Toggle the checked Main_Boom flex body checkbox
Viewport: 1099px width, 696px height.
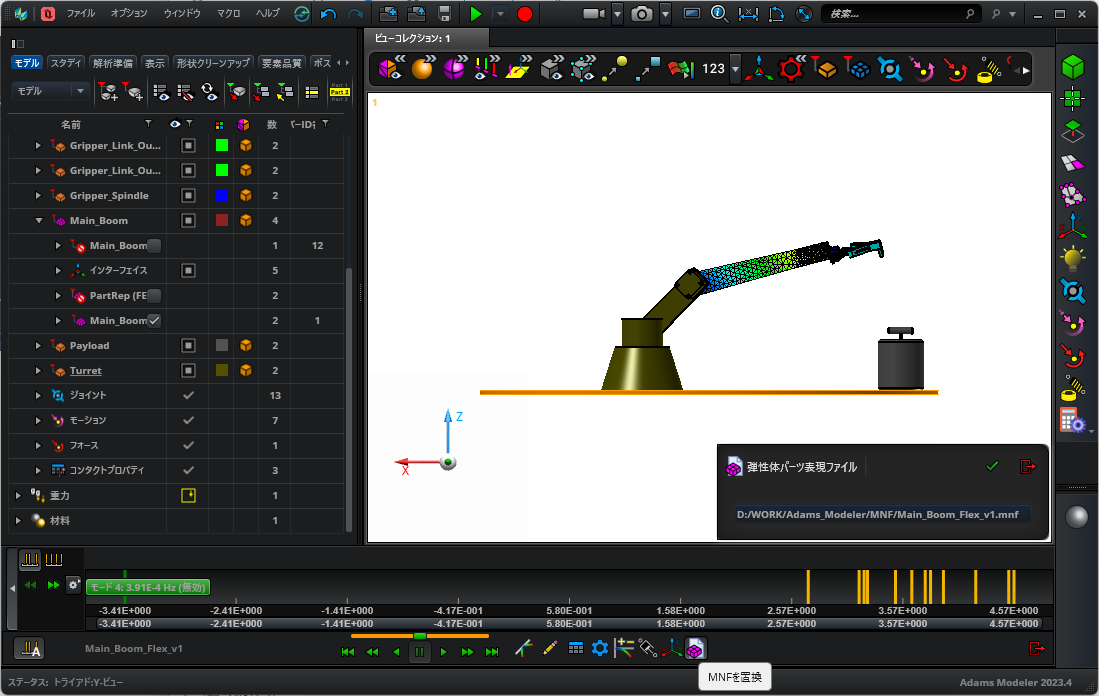point(154,321)
